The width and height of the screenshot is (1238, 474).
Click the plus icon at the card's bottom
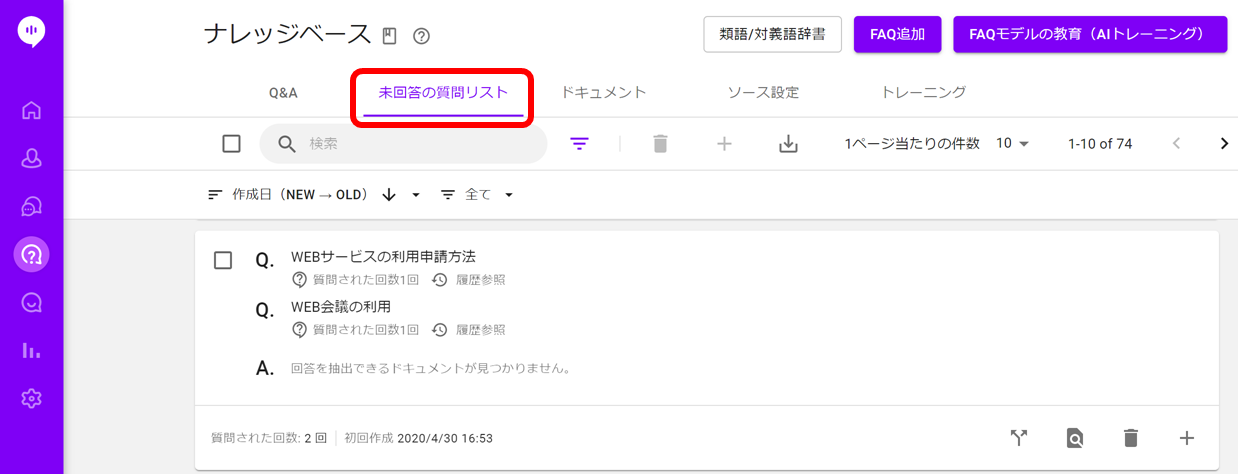[1187, 437]
